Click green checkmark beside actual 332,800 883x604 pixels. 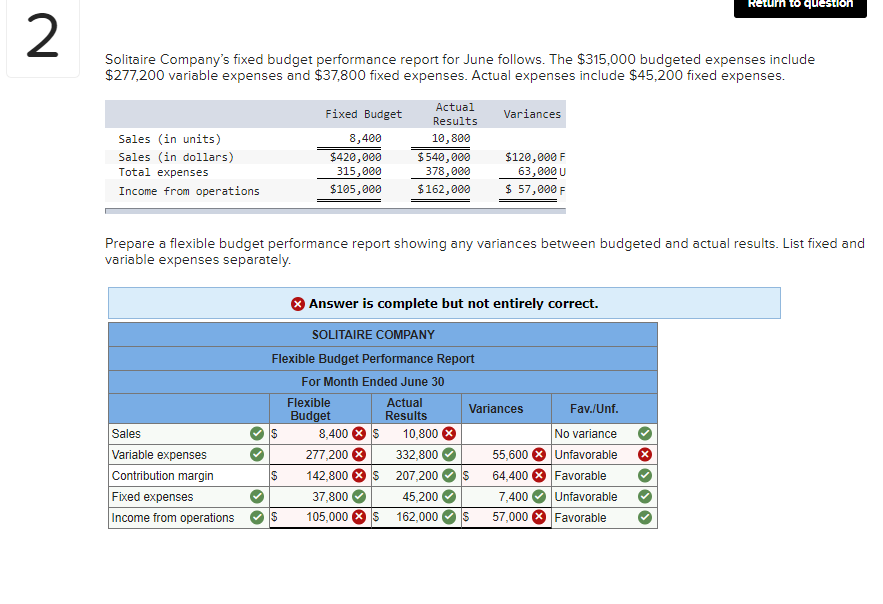(x=447, y=454)
